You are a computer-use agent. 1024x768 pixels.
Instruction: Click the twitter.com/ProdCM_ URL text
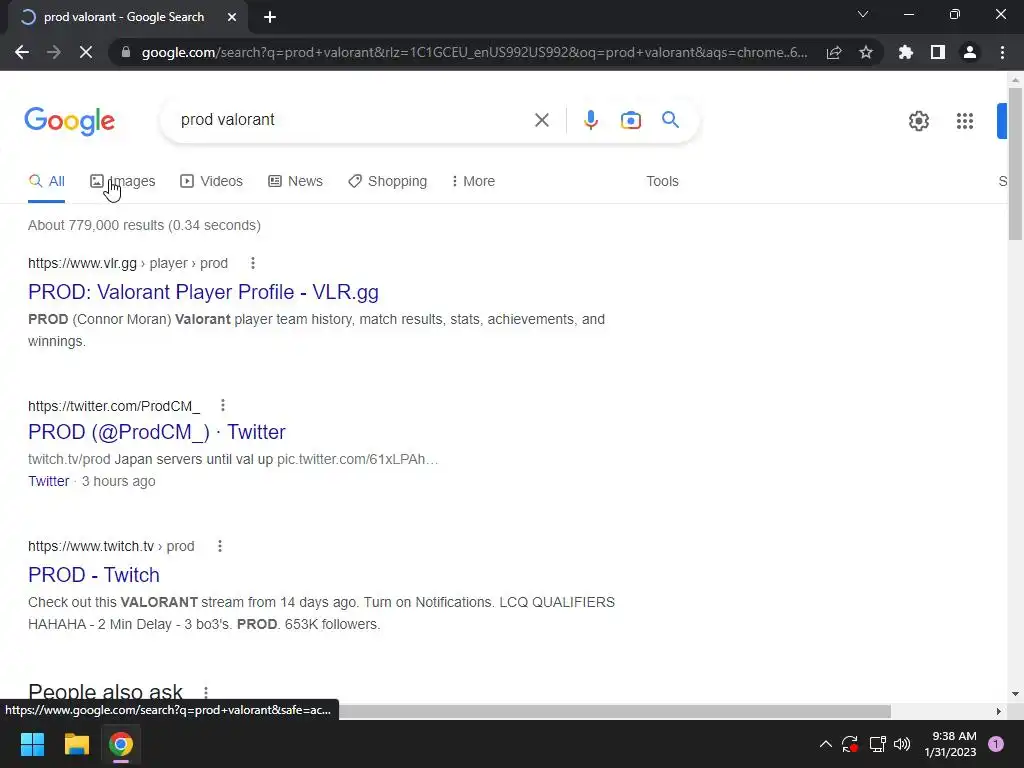click(114, 406)
